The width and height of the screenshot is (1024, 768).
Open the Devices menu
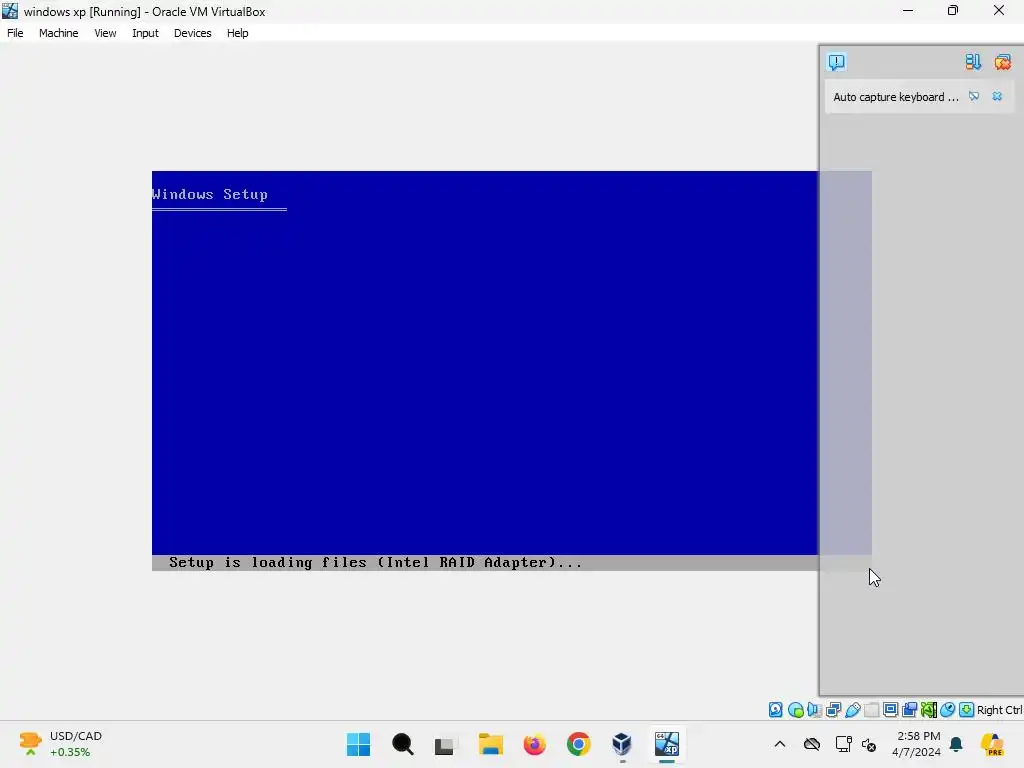pos(192,33)
